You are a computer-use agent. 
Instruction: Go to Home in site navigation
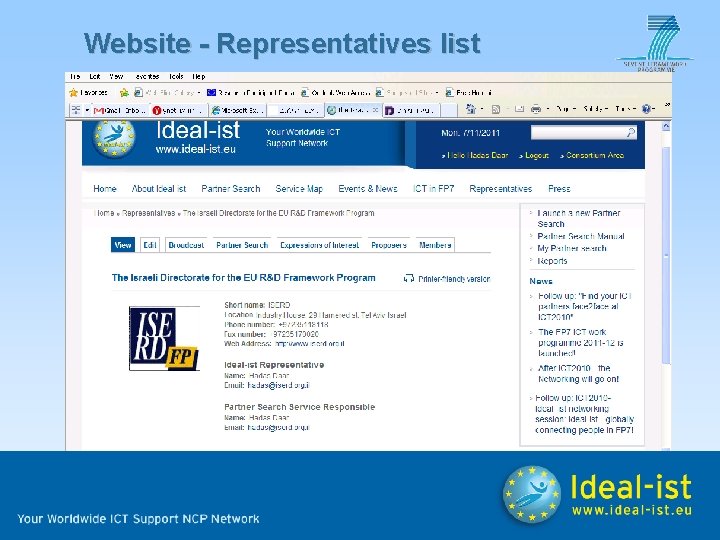point(105,189)
